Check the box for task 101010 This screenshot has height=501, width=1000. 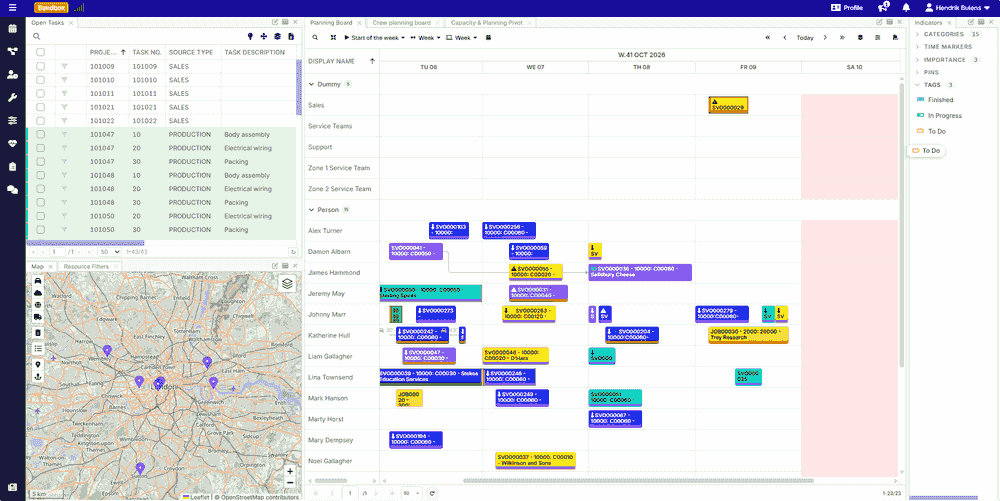(41, 80)
